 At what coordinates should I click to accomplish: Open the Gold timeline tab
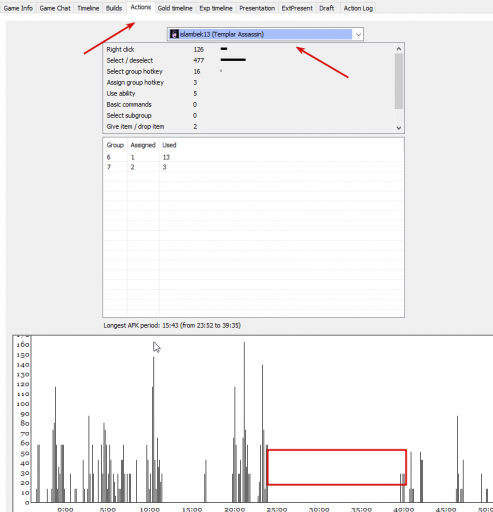click(x=175, y=8)
